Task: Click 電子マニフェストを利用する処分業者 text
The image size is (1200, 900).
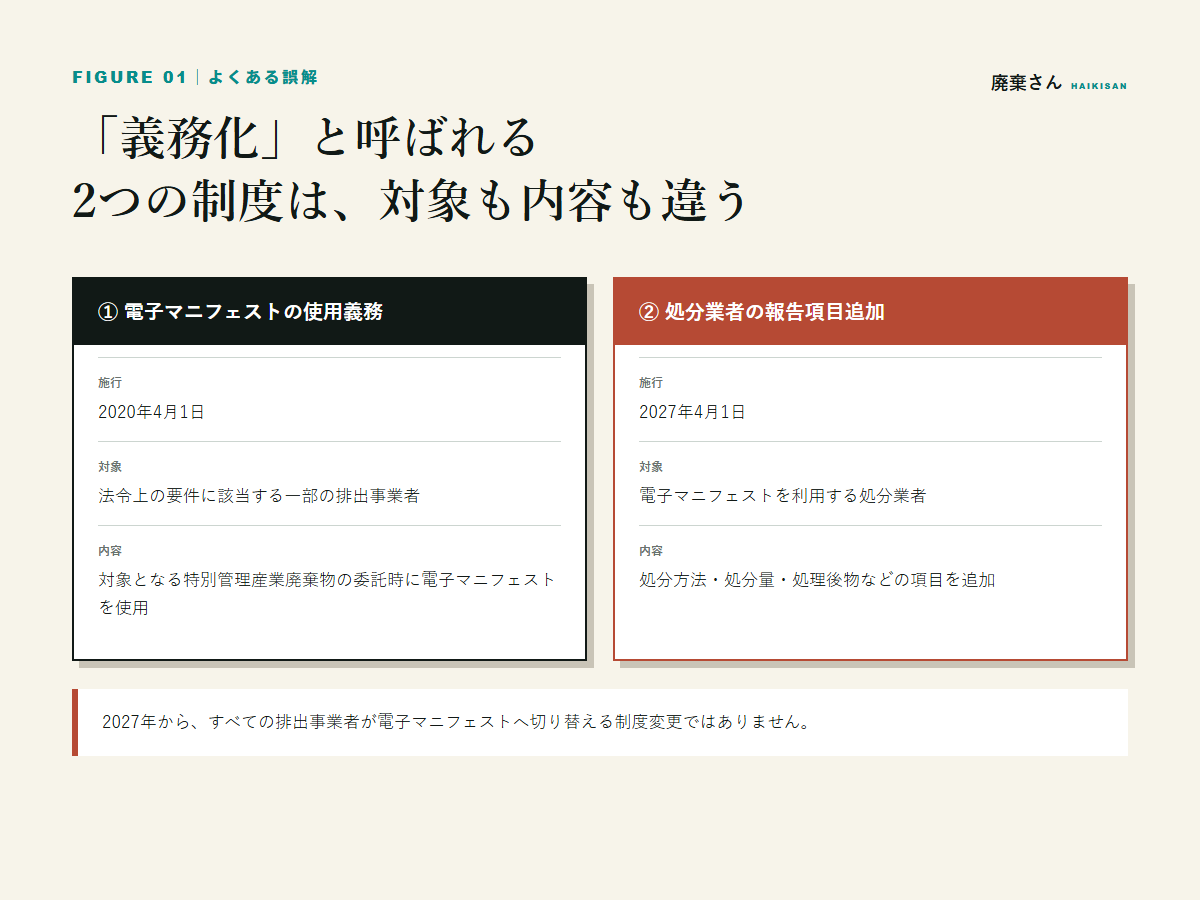Action: tap(783, 496)
